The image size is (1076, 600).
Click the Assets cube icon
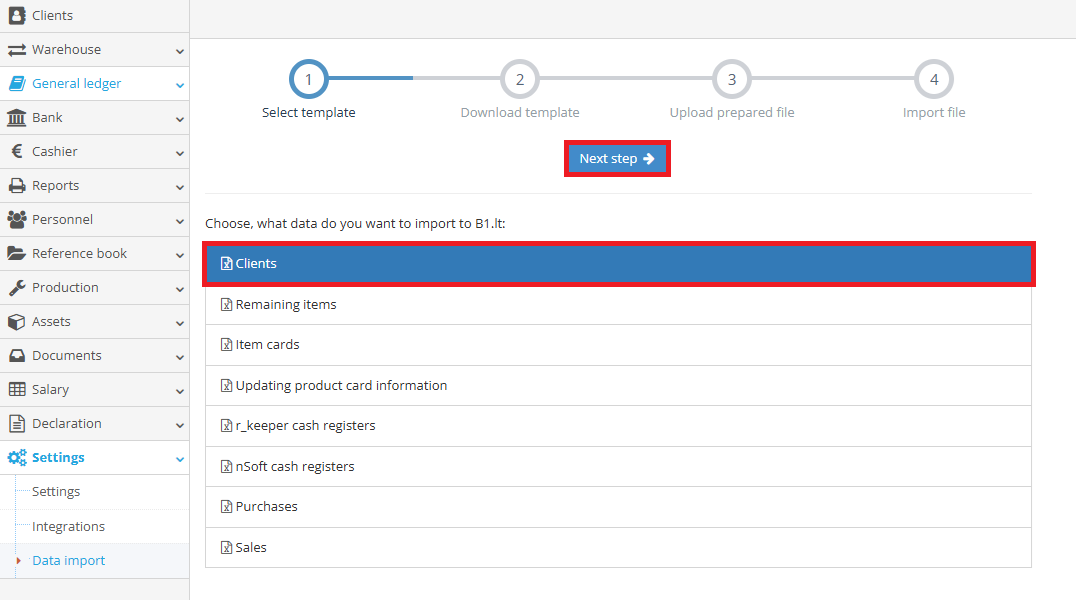tap(16, 321)
